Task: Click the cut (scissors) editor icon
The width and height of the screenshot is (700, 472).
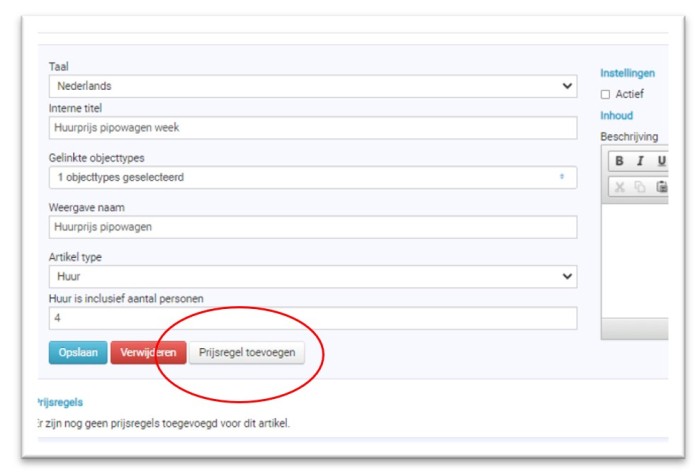Action: click(x=619, y=187)
